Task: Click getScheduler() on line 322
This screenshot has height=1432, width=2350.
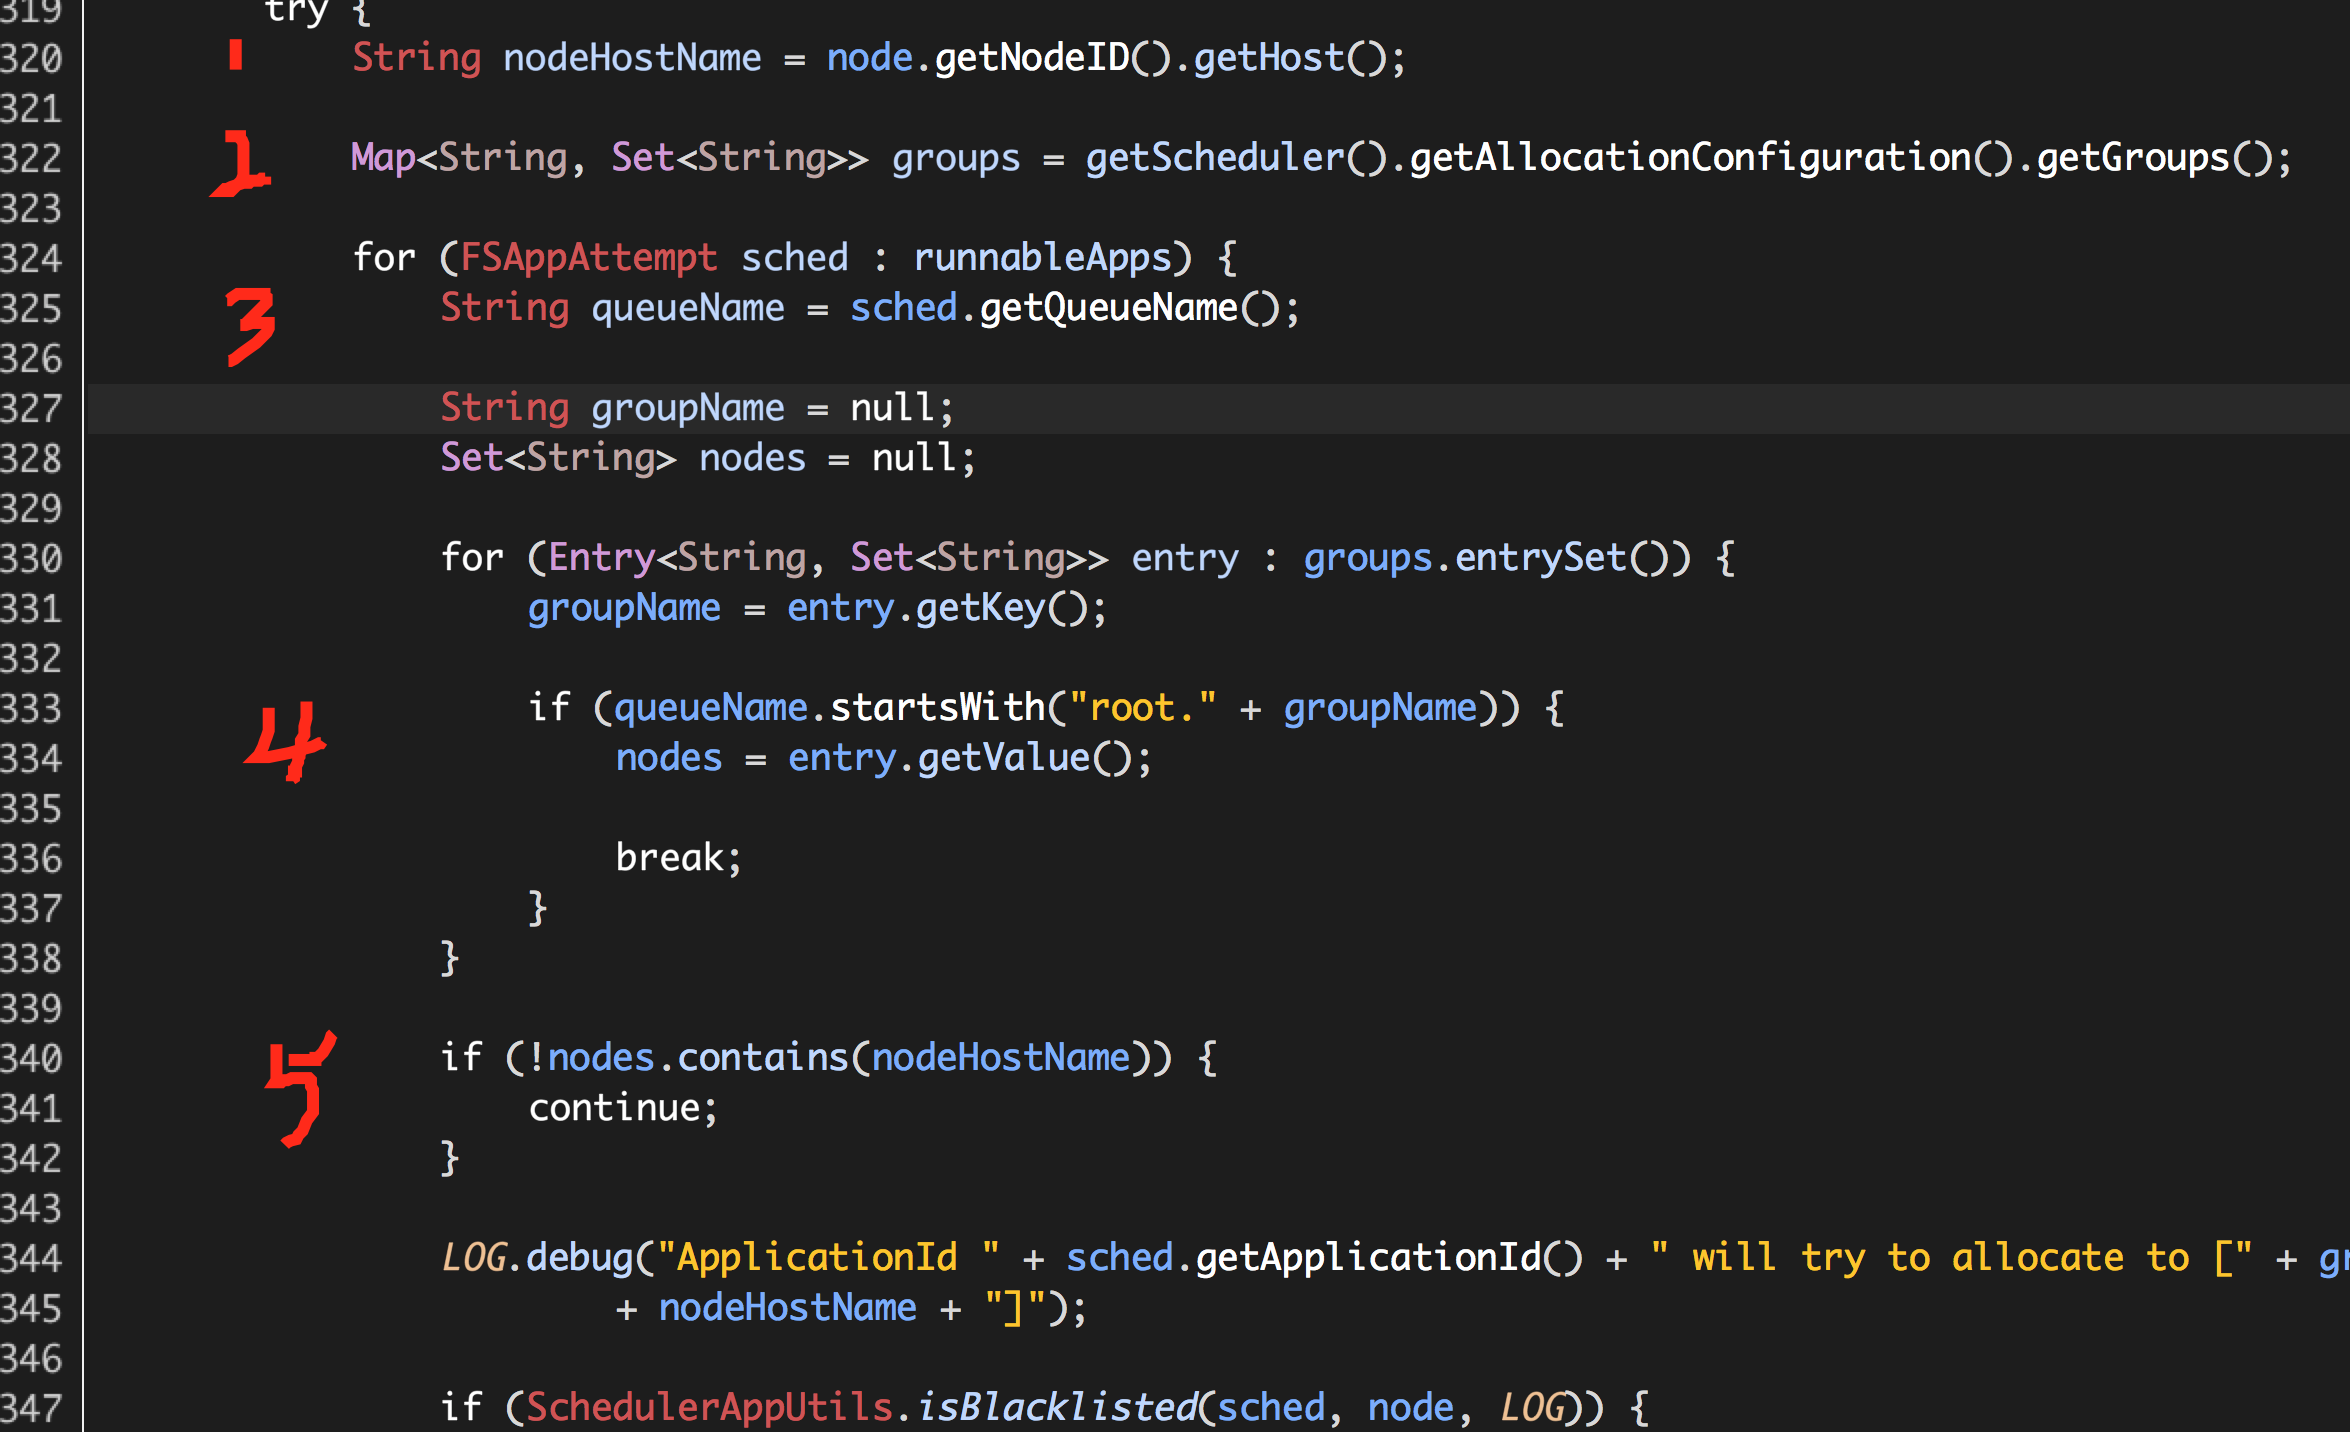Action: click(x=1236, y=158)
